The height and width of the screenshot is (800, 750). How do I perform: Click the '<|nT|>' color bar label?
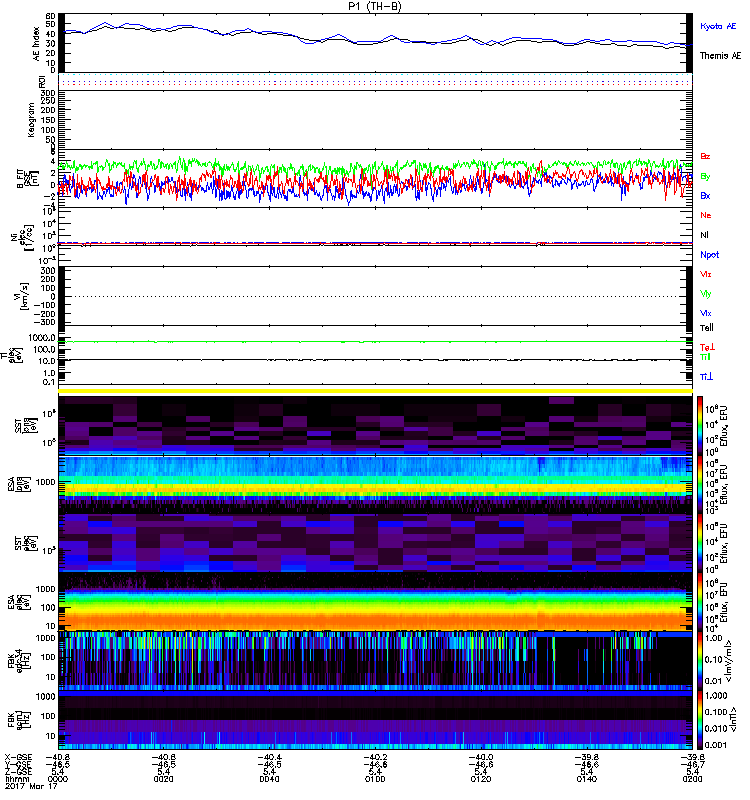(x=732, y=720)
